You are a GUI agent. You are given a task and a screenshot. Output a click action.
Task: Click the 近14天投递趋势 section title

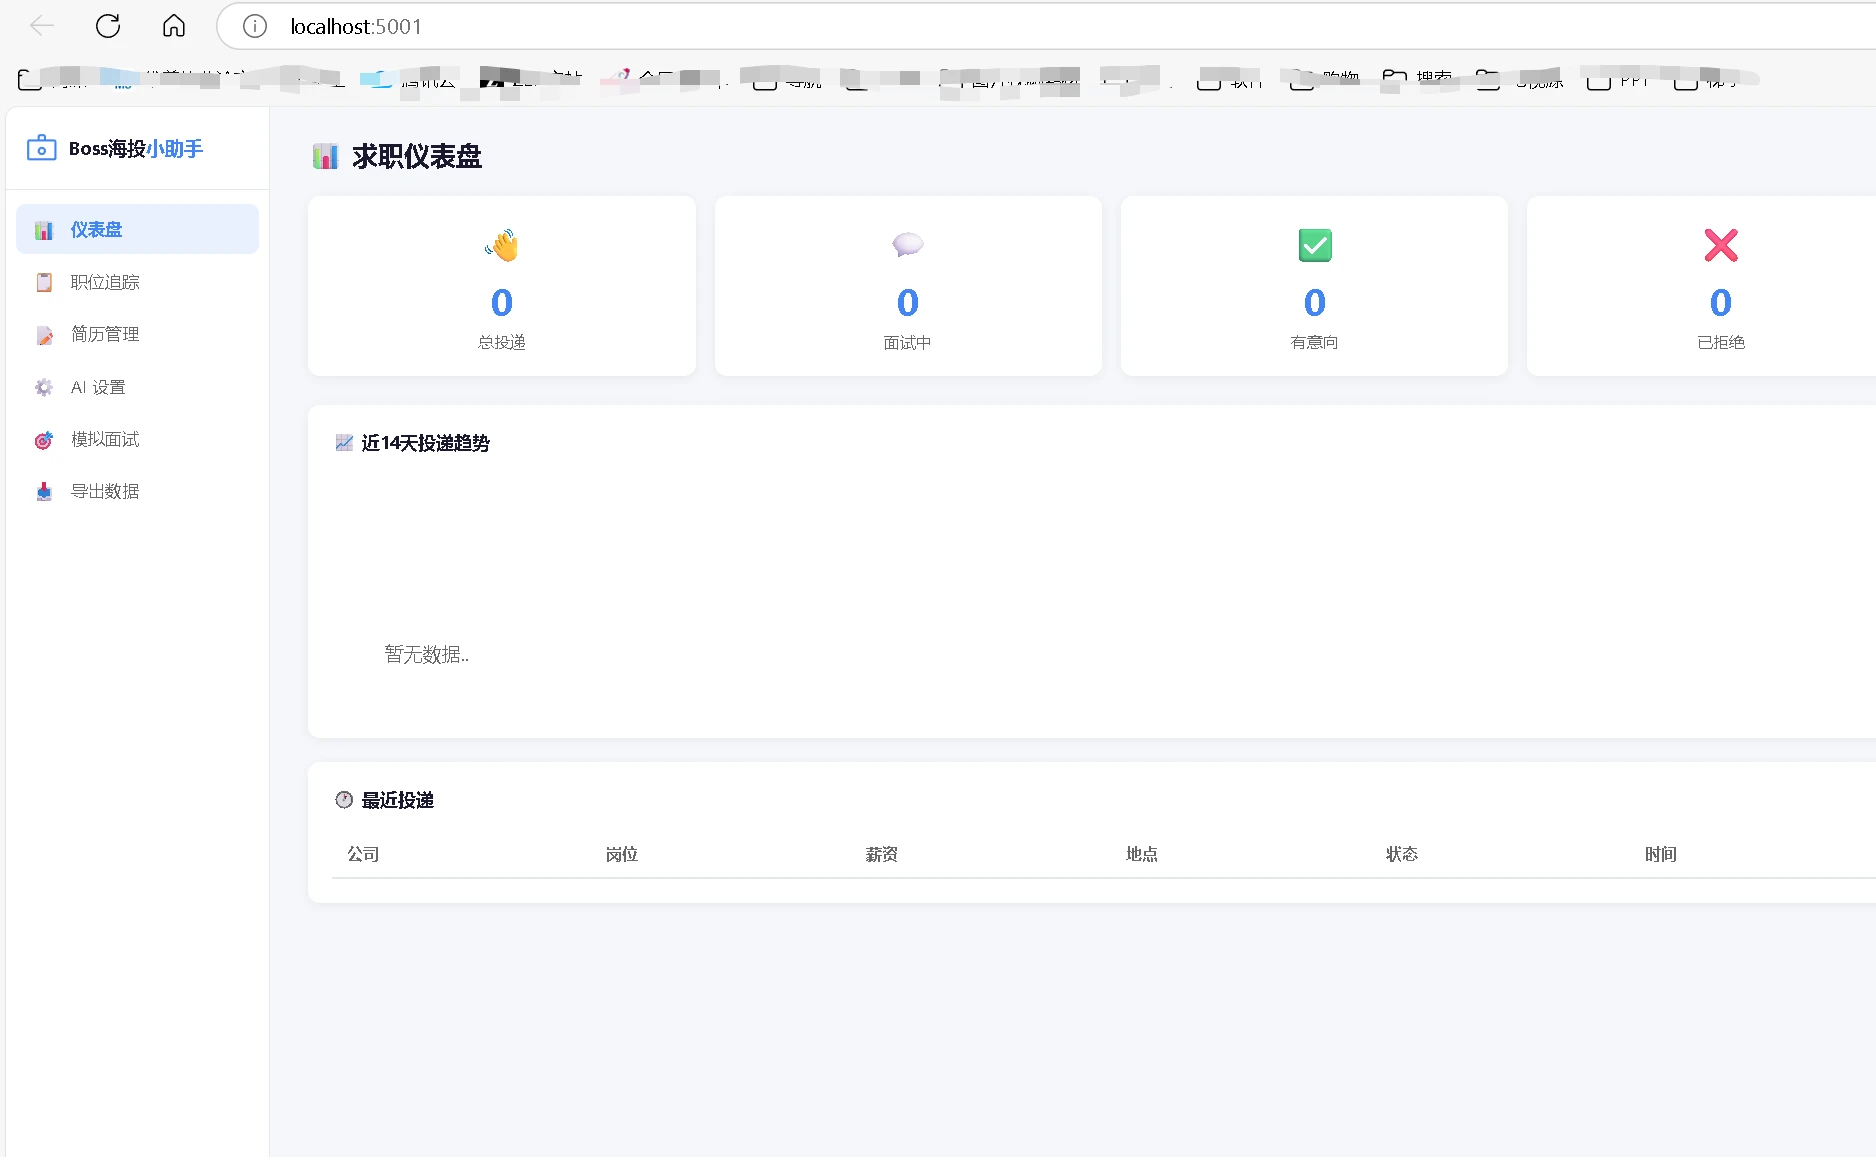tap(426, 443)
